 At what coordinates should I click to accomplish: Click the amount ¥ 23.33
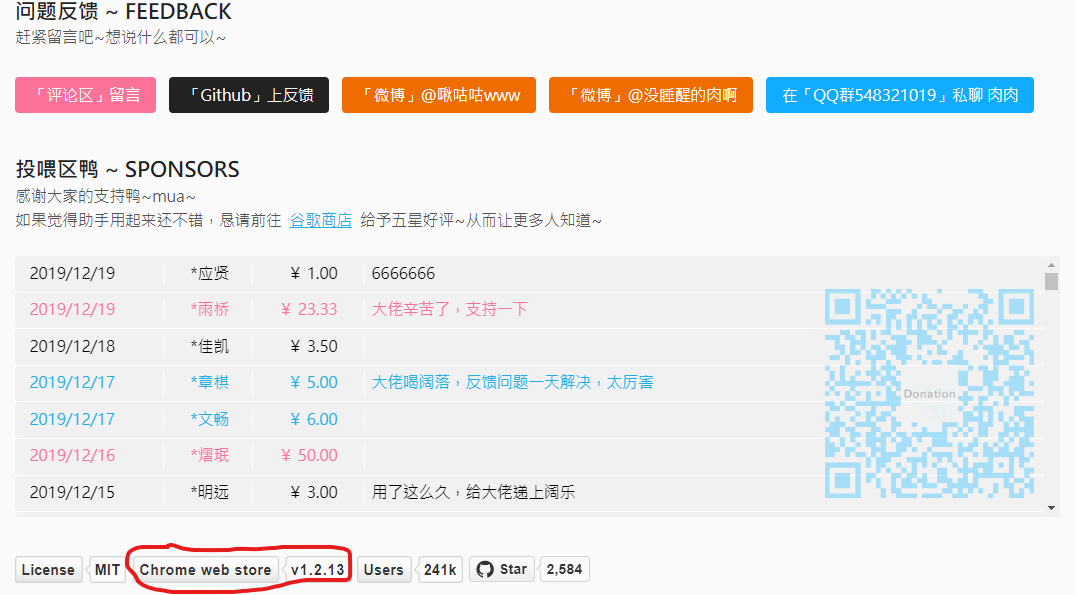(309, 309)
